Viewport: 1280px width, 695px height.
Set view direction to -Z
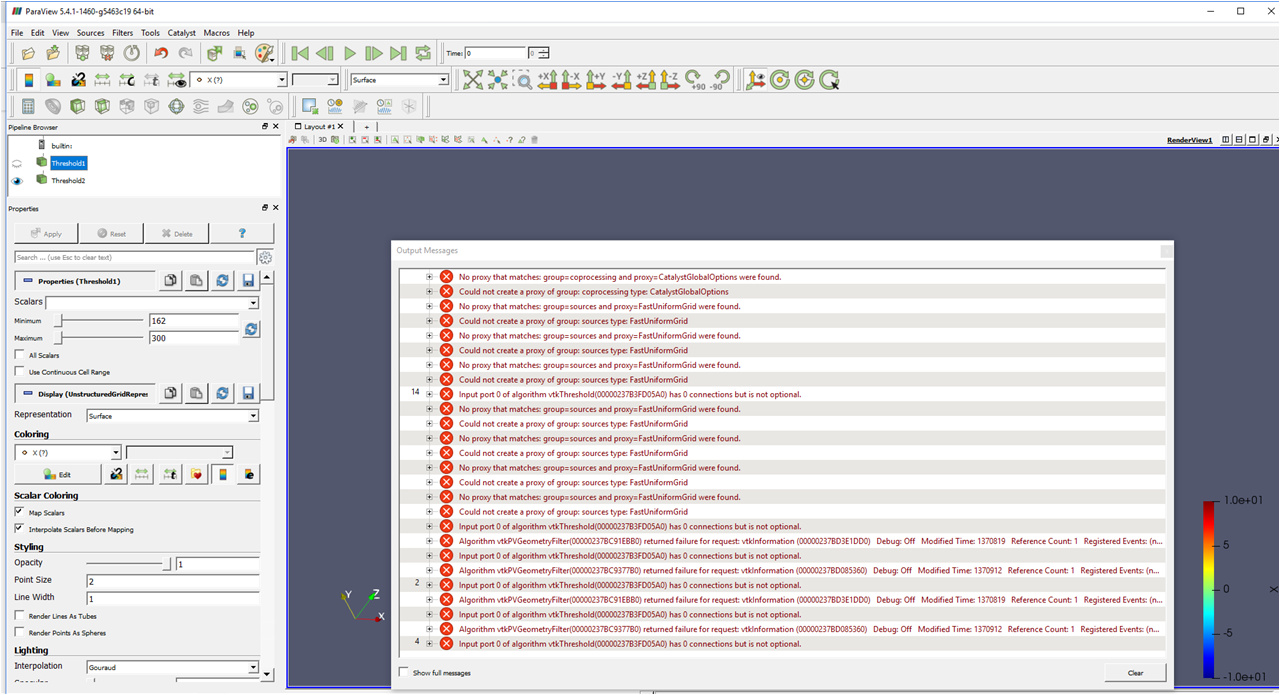[x=670, y=80]
